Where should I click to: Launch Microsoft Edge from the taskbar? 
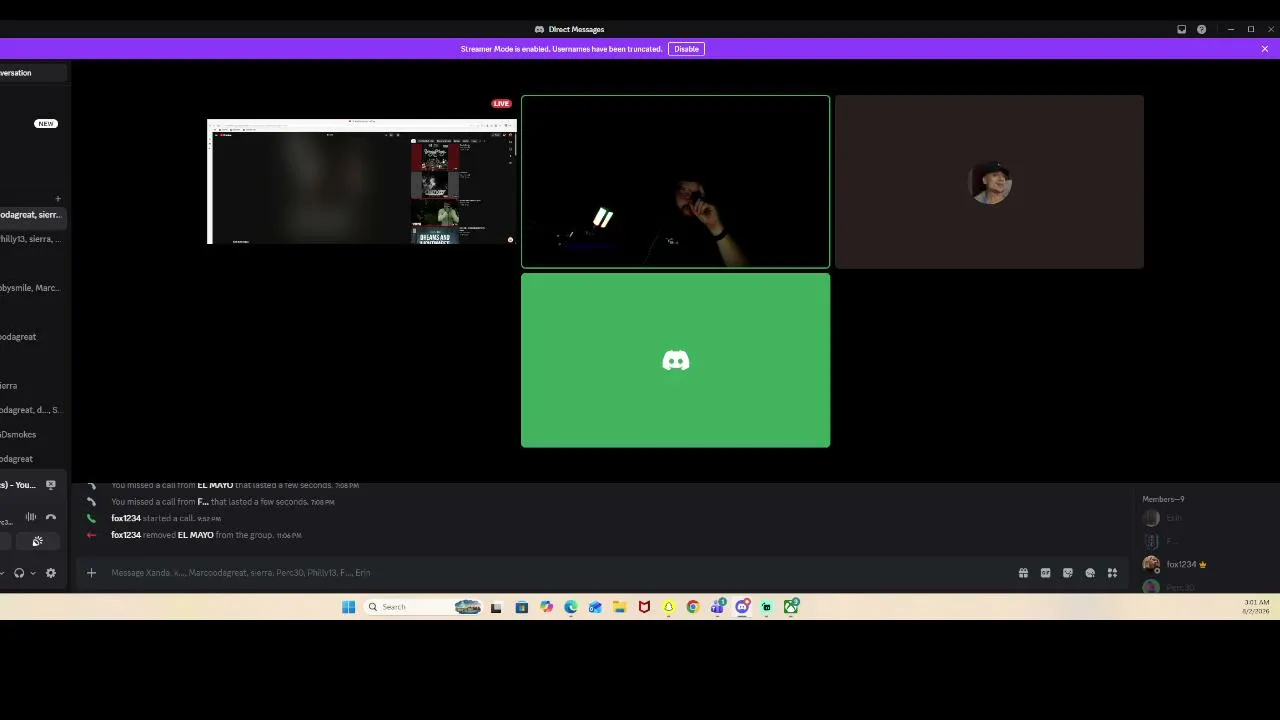pos(570,607)
